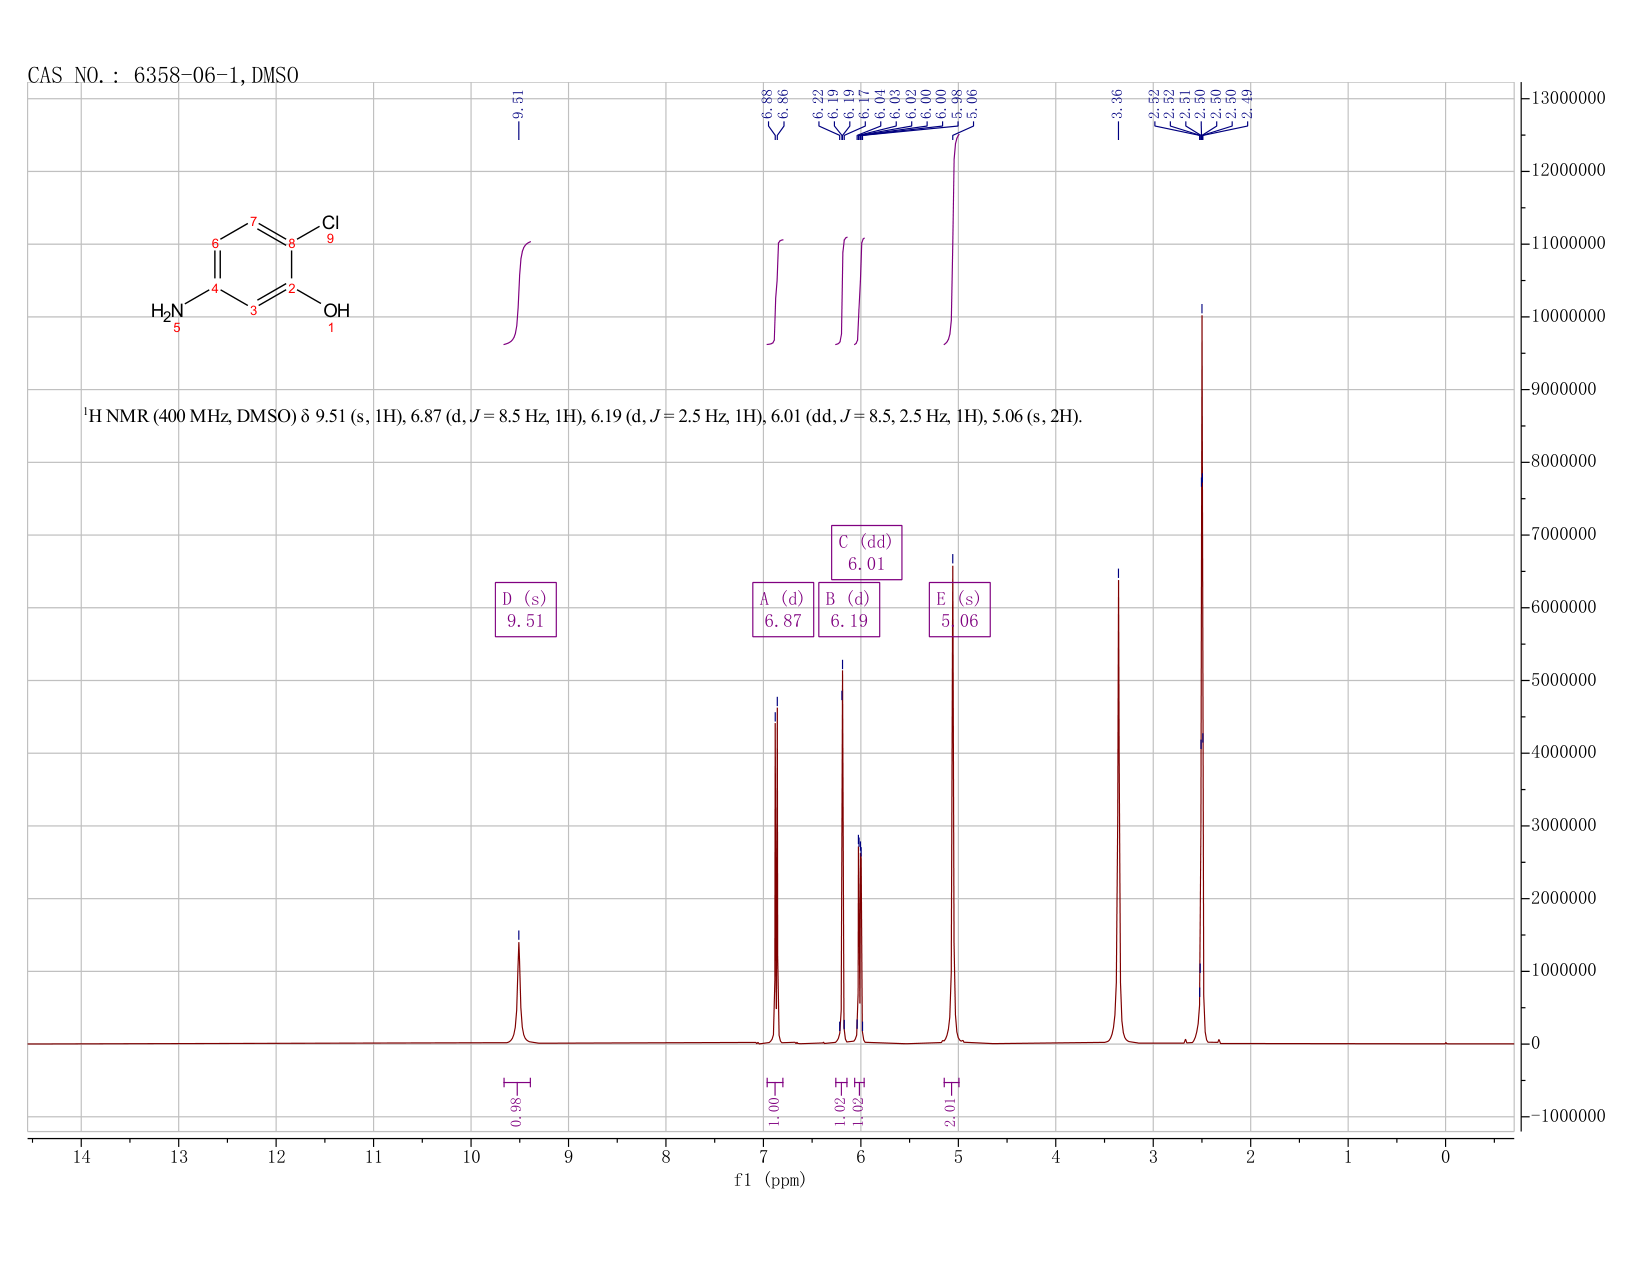Click the Cl atom in the structure
This screenshot has height=1275, width=1650.
pyautogui.click(x=330, y=223)
